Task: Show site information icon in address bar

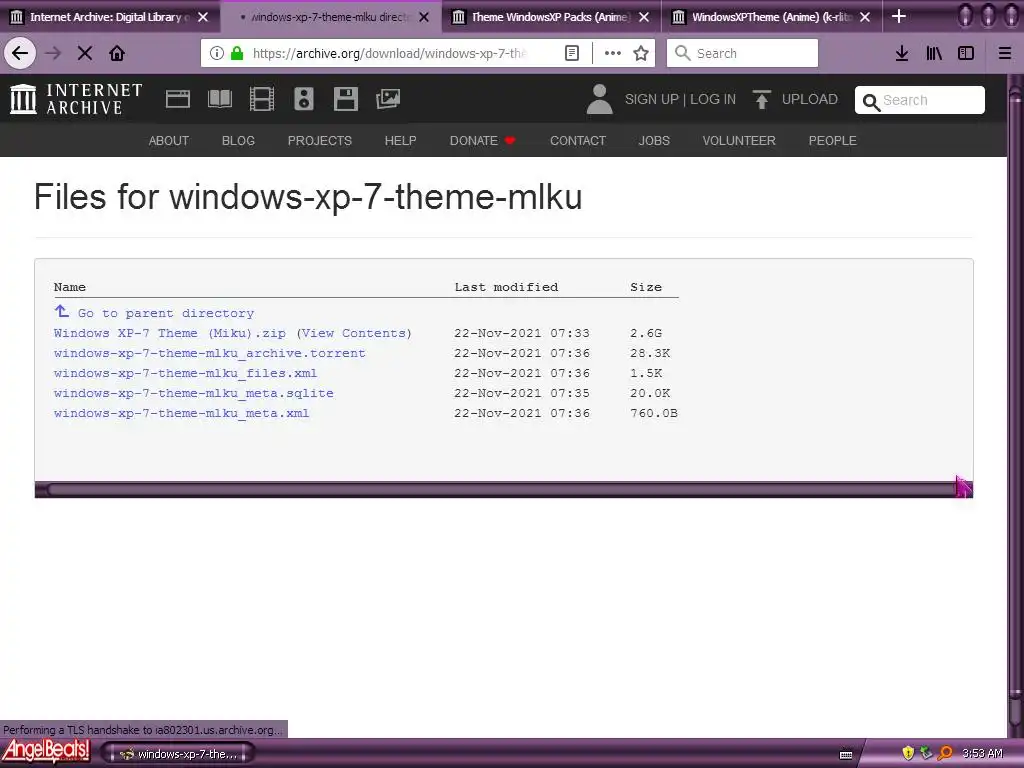Action: (x=217, y=54)
